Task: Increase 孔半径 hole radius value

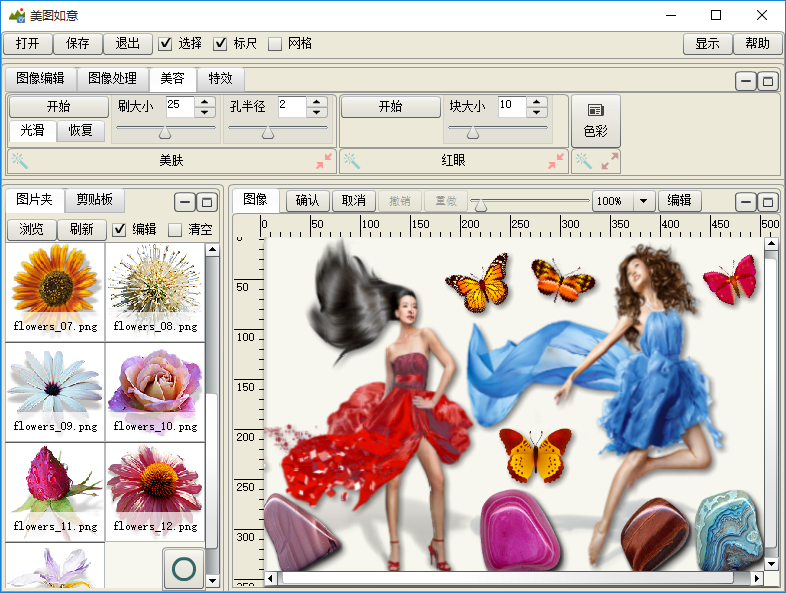Action: pos(316,102)
